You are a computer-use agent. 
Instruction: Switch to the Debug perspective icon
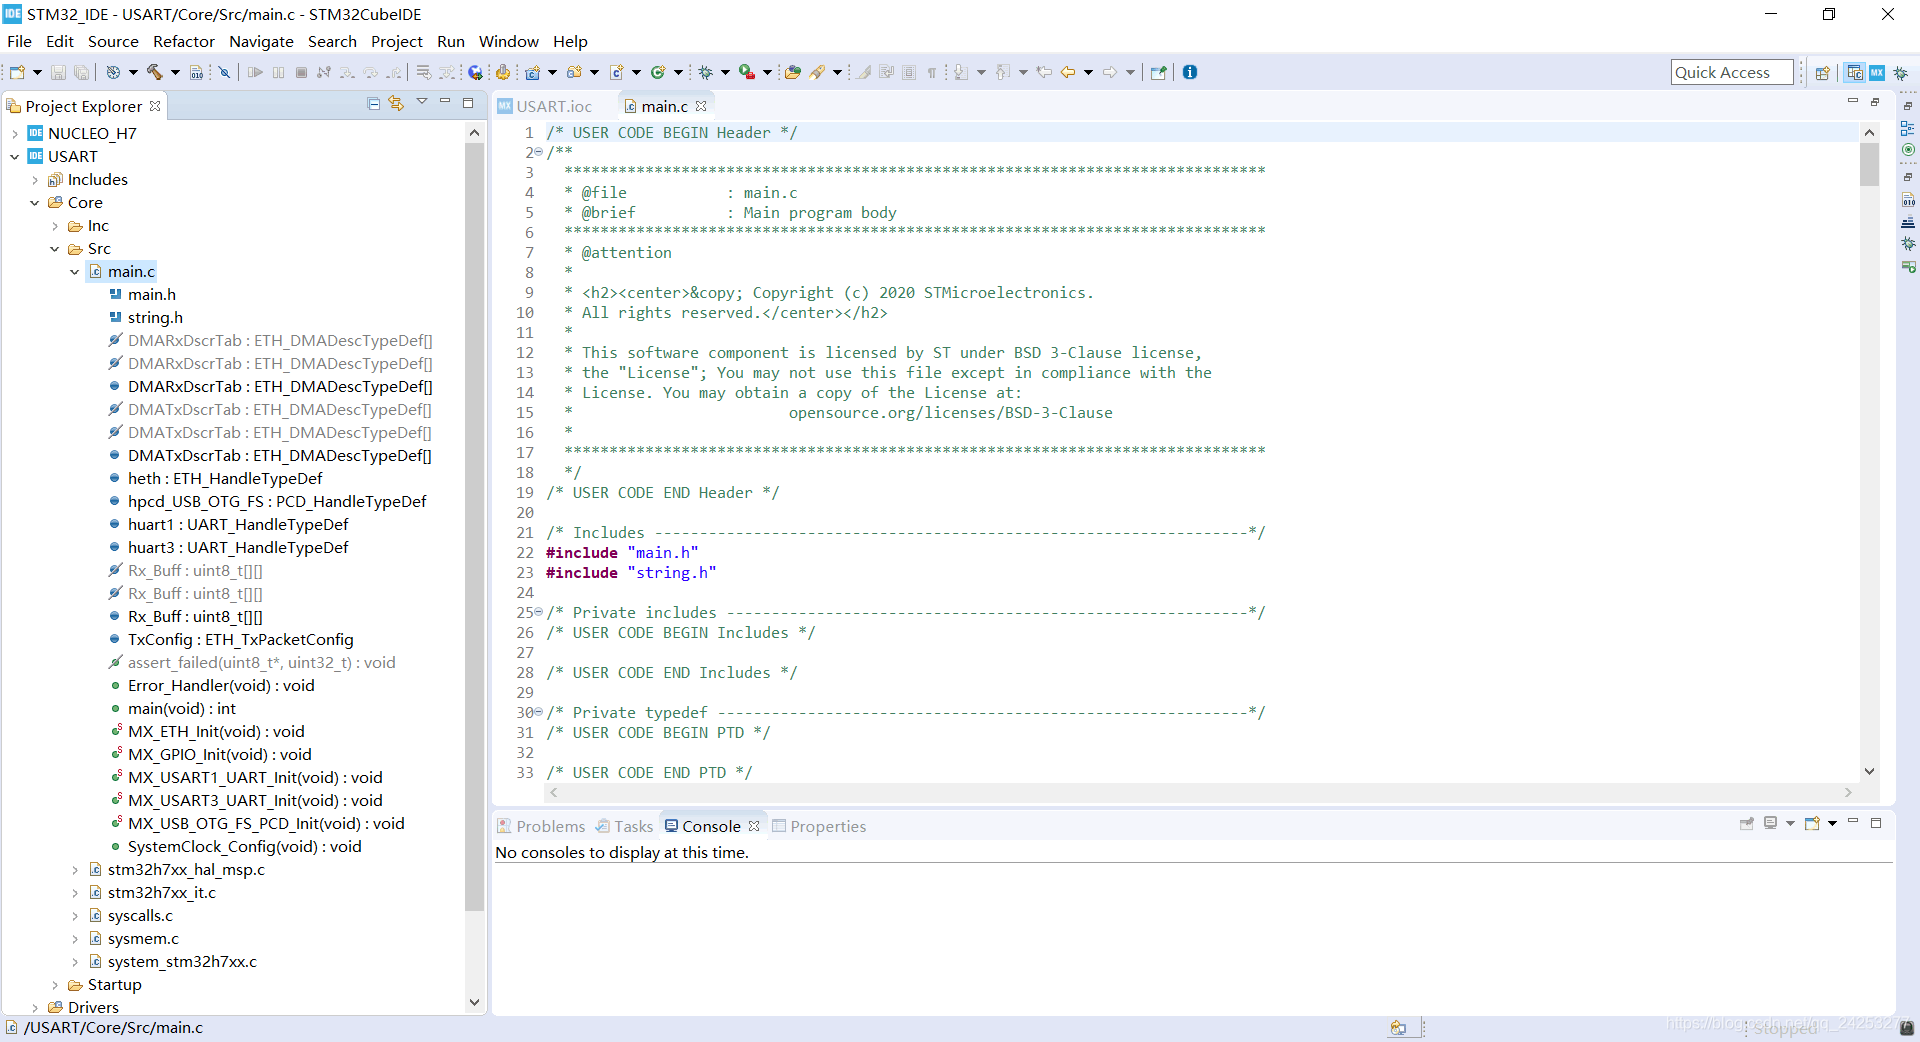tap(1901, 73)
